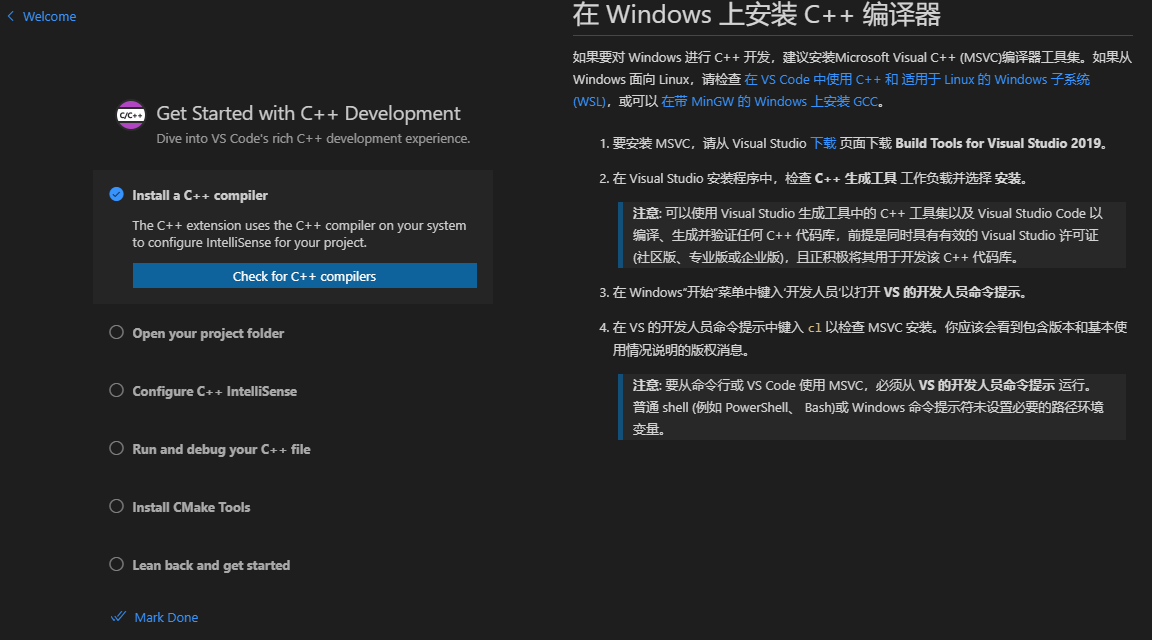1152x640 pixels.
Task: Select the Configure C++ IntelliSense step circle
Action: tap(116, 390)
